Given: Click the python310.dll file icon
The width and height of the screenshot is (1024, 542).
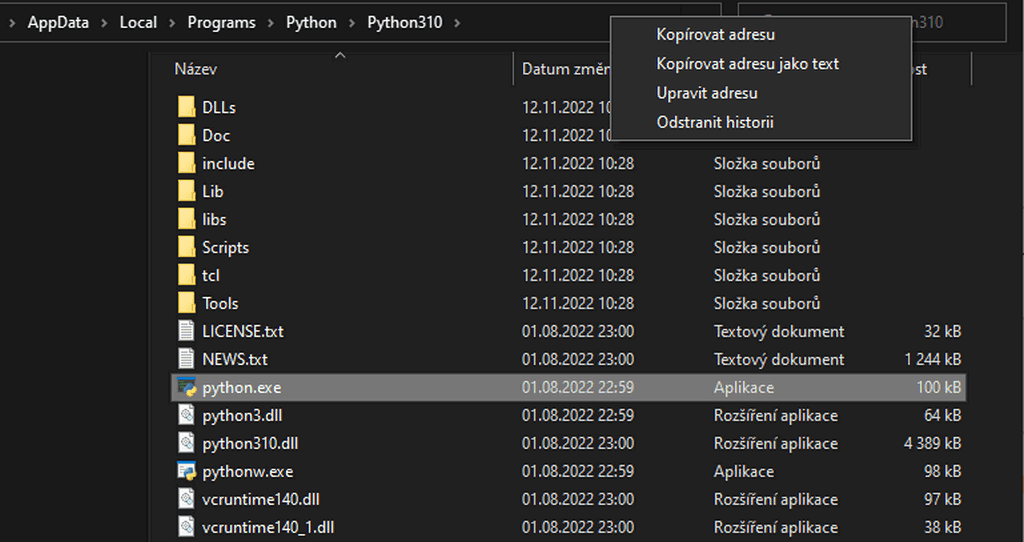Looking at the screenshot, I should pyautogui.click(x=187, y=443).
